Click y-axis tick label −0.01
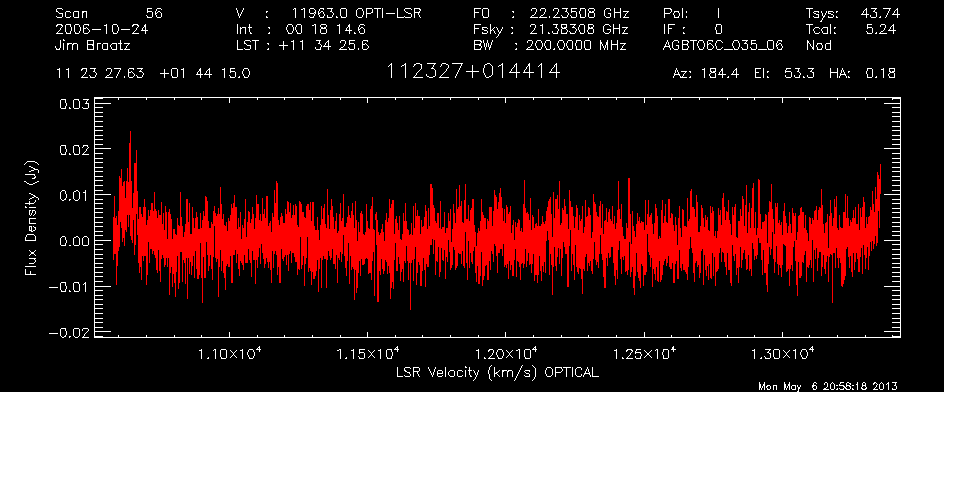This screenshot has height=490, width=962. pos(69,286)
